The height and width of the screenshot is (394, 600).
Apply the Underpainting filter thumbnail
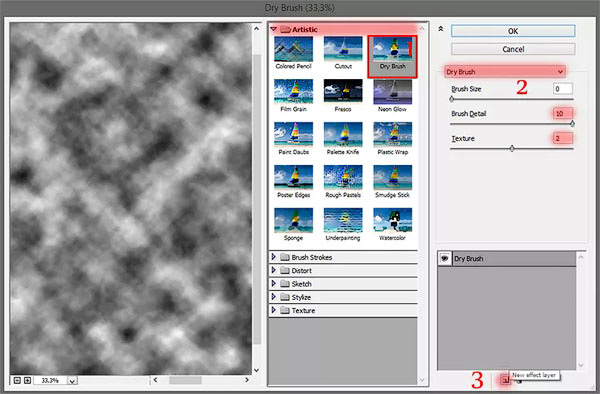coord(343,220)
